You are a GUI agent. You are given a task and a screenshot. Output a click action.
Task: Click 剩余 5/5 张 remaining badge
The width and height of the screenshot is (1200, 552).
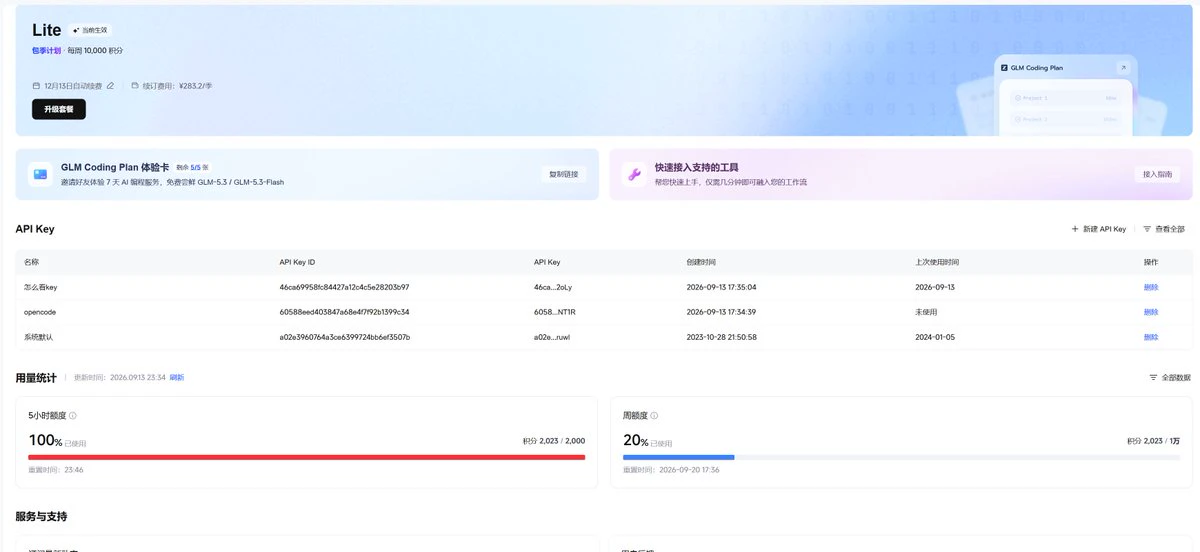click(x=193, y=167)
